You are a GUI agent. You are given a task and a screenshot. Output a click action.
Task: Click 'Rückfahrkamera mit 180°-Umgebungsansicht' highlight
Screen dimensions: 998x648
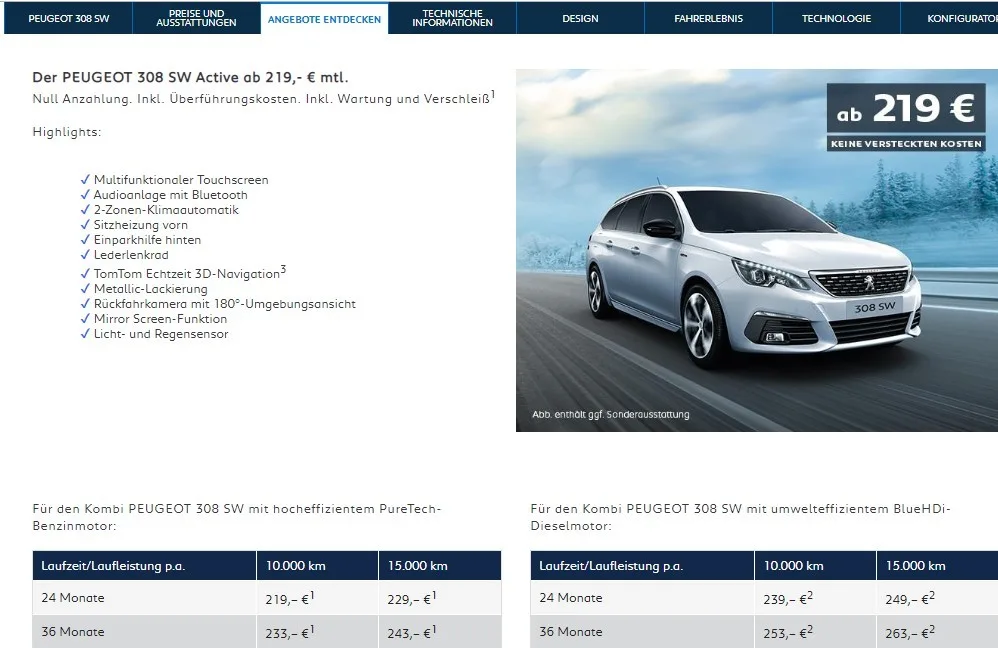tap(225, 304)
